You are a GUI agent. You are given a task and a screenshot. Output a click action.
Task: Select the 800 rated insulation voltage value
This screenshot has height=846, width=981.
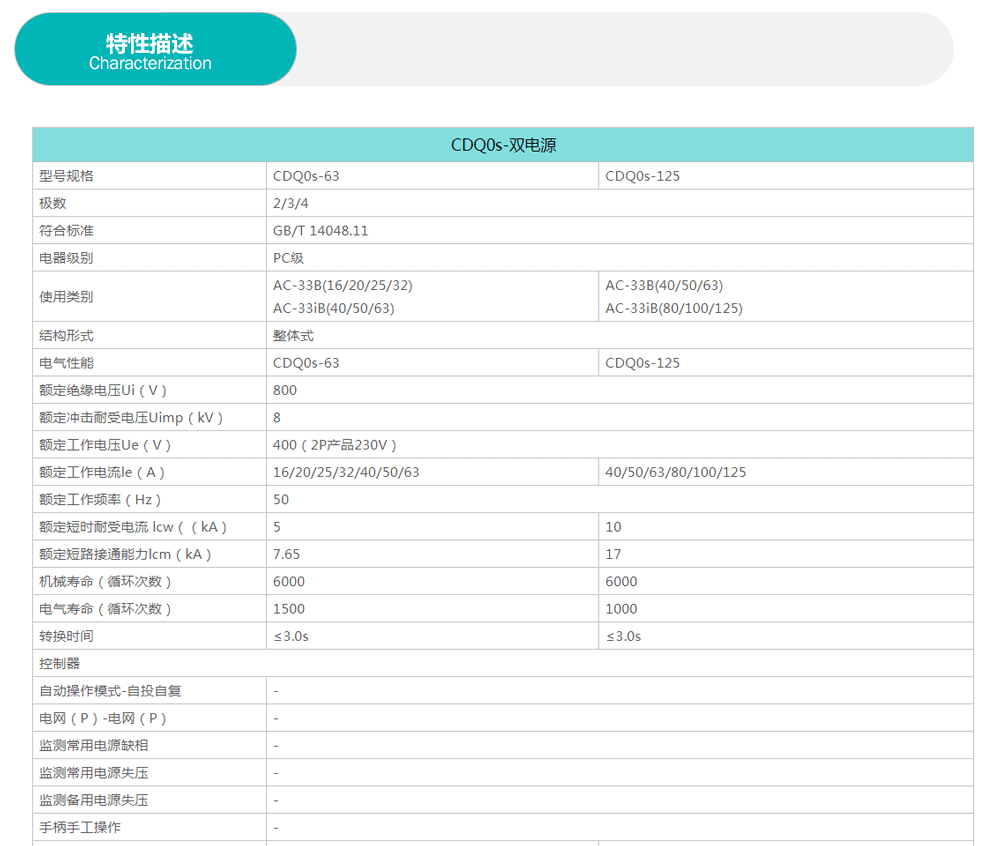[x=285, y=390]
